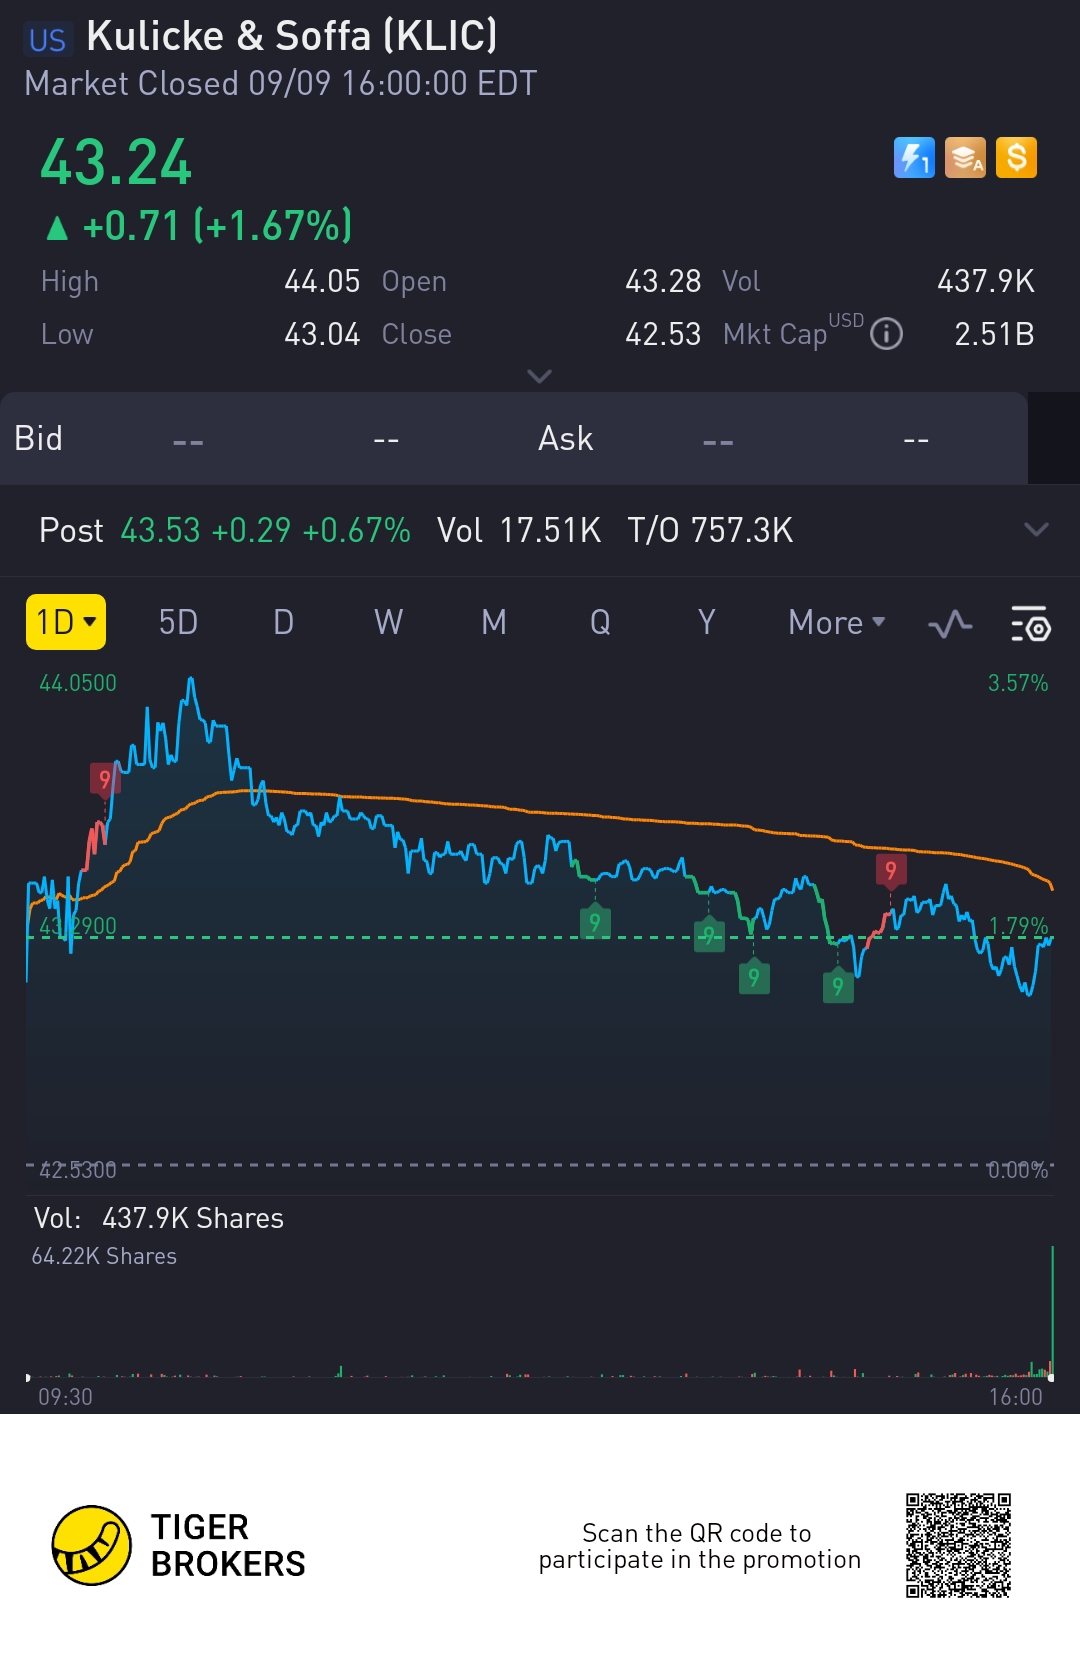Select the M monthly chart tab

pos(494,622)
